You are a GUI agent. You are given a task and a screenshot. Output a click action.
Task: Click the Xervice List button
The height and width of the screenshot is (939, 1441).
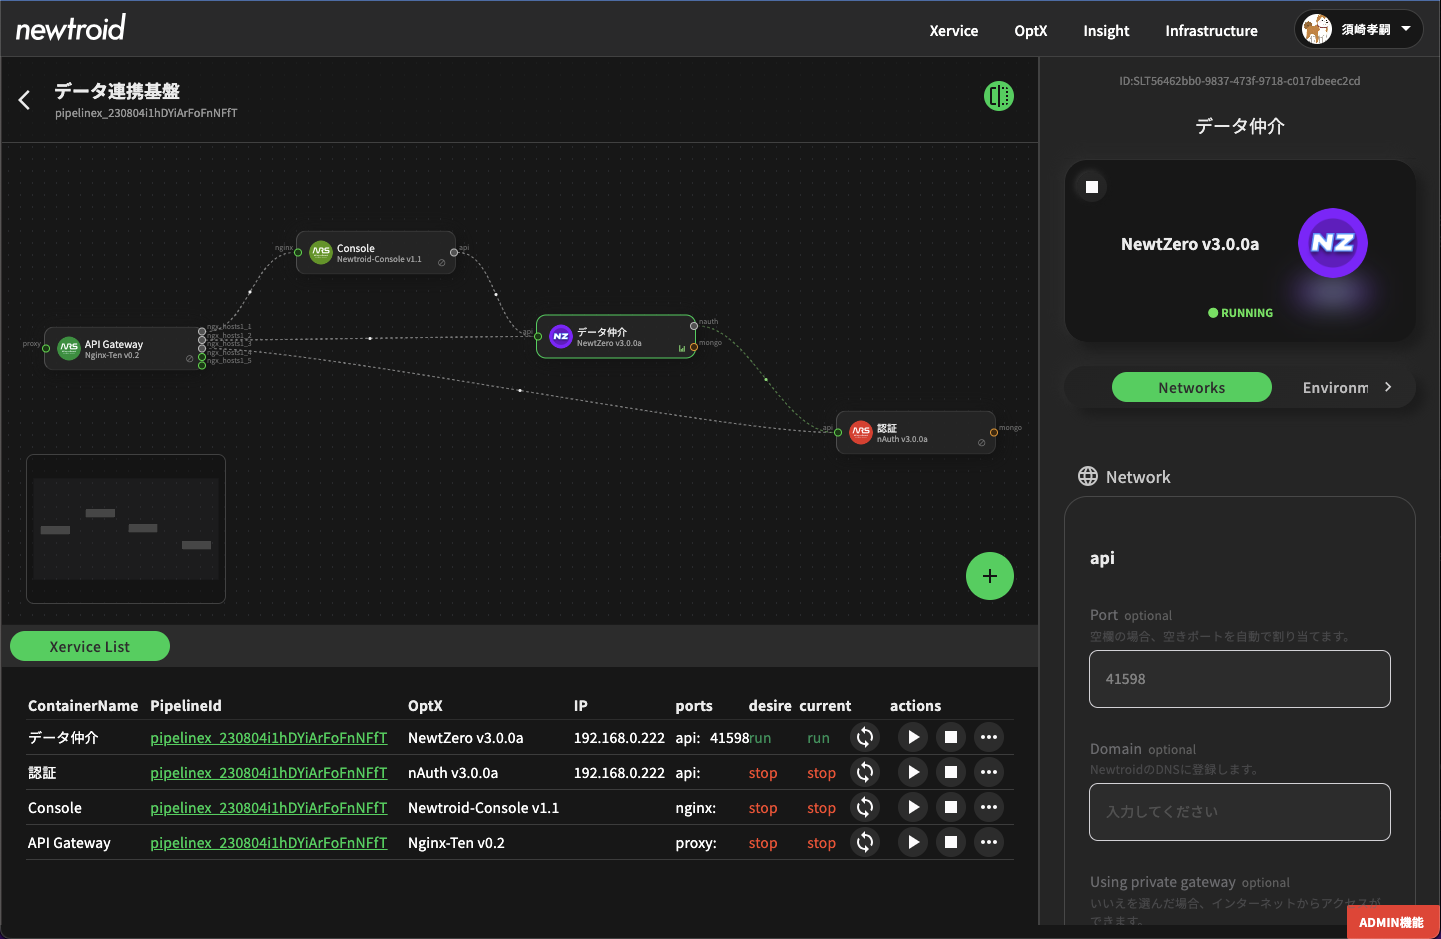coord(90,646)
